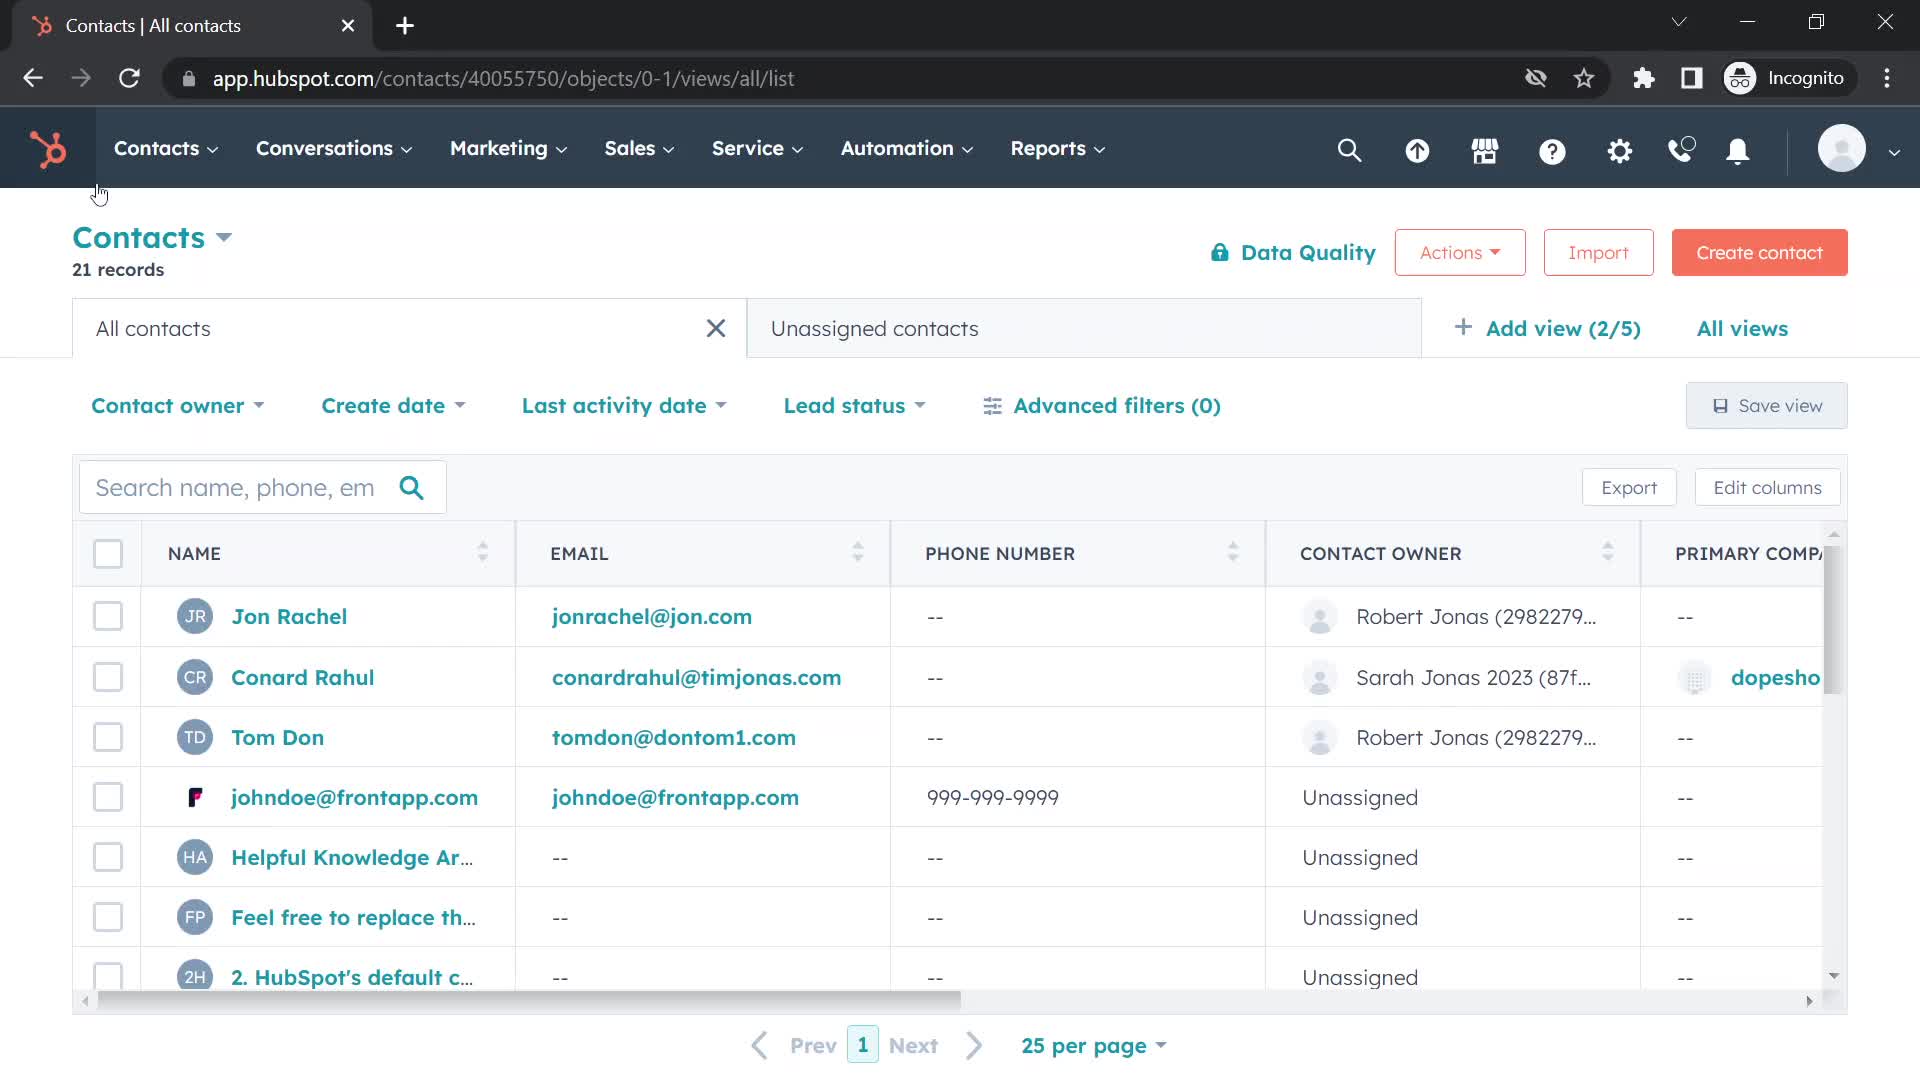
Task: Click the Help question mark icon
Action: click(1553, 149)
